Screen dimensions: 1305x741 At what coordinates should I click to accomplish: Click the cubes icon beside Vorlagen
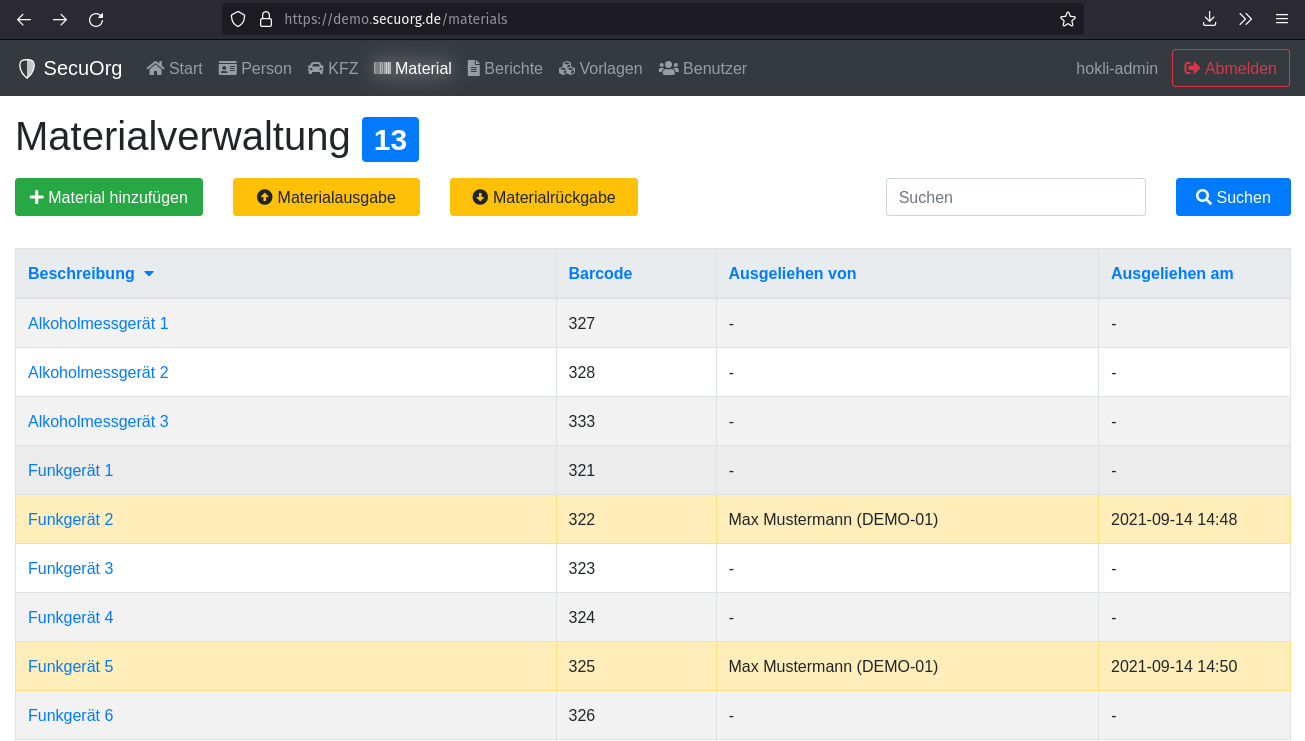[567, 68]
